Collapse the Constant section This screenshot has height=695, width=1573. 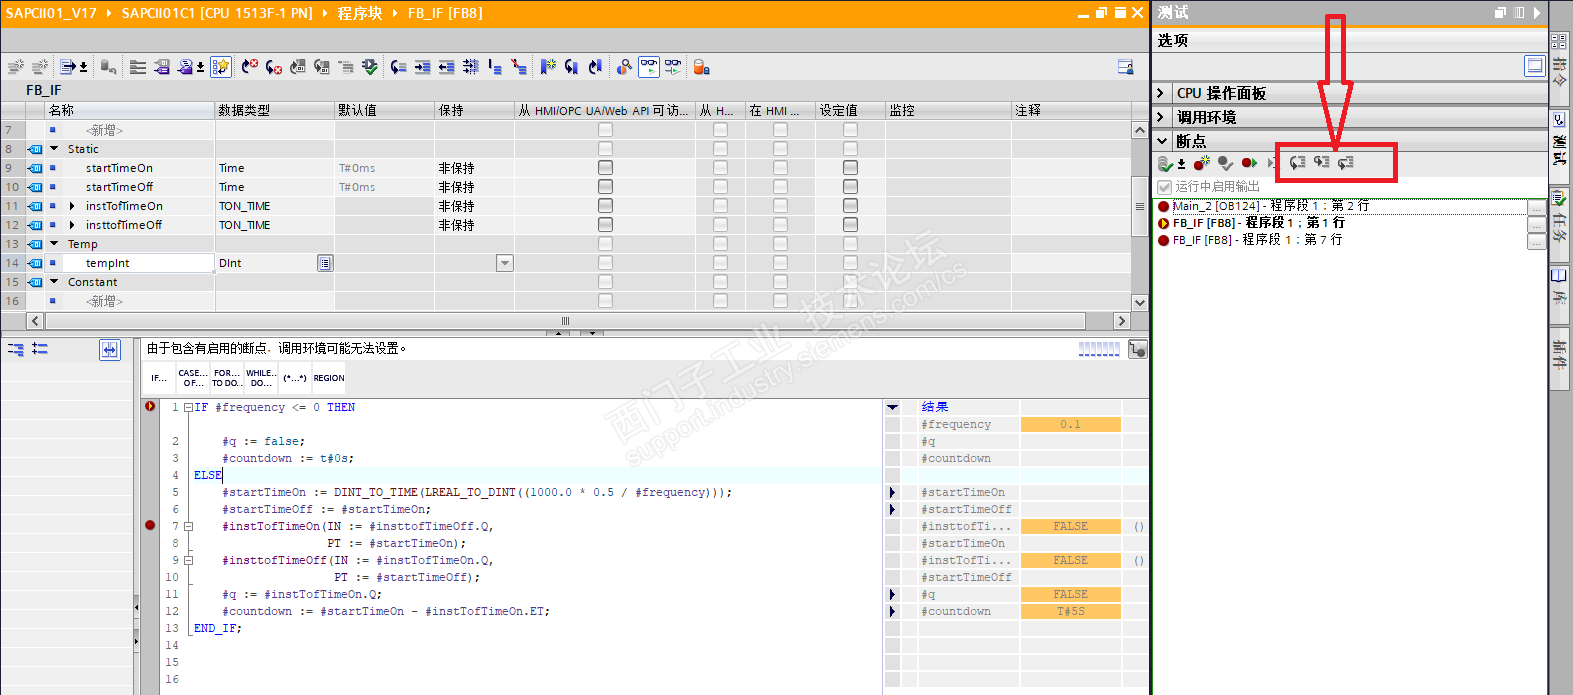(54, 282)
